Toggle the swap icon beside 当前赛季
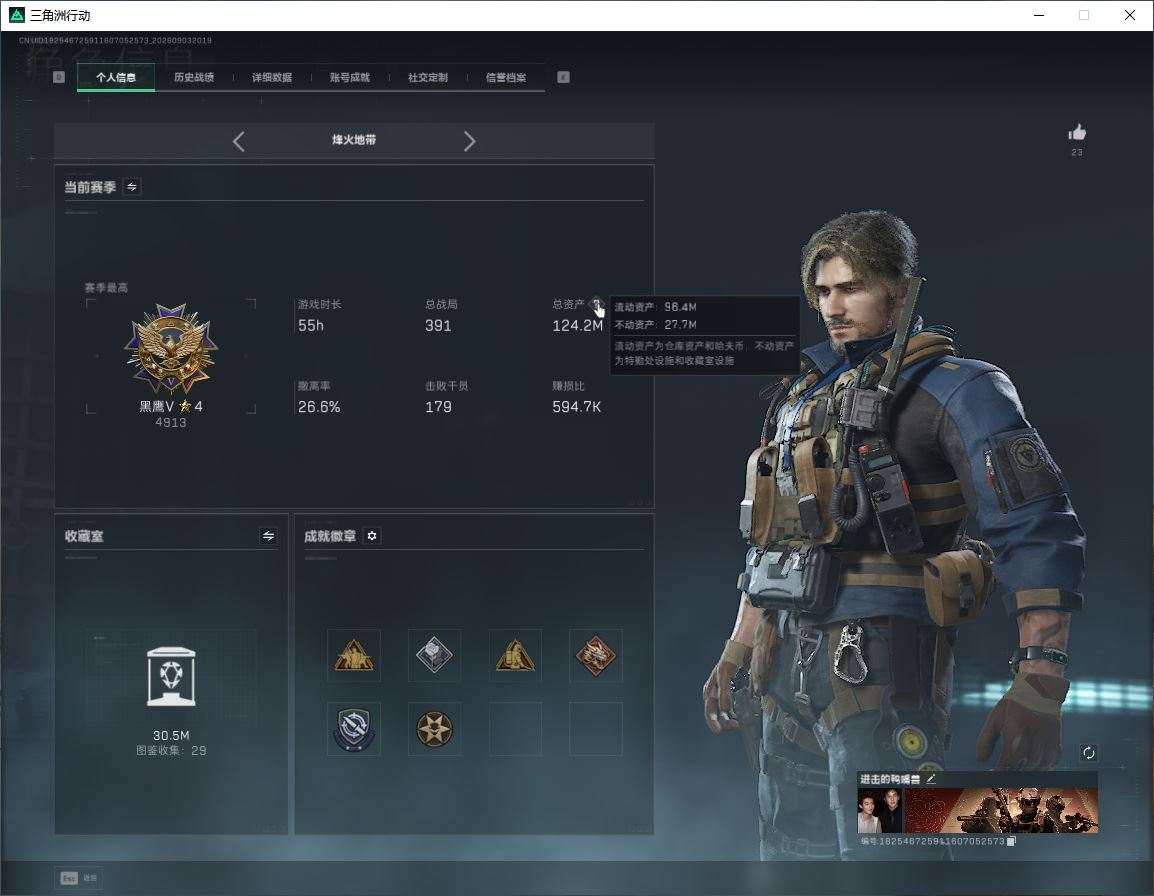This screenshot has height=896, width=1154. (132, 187)
